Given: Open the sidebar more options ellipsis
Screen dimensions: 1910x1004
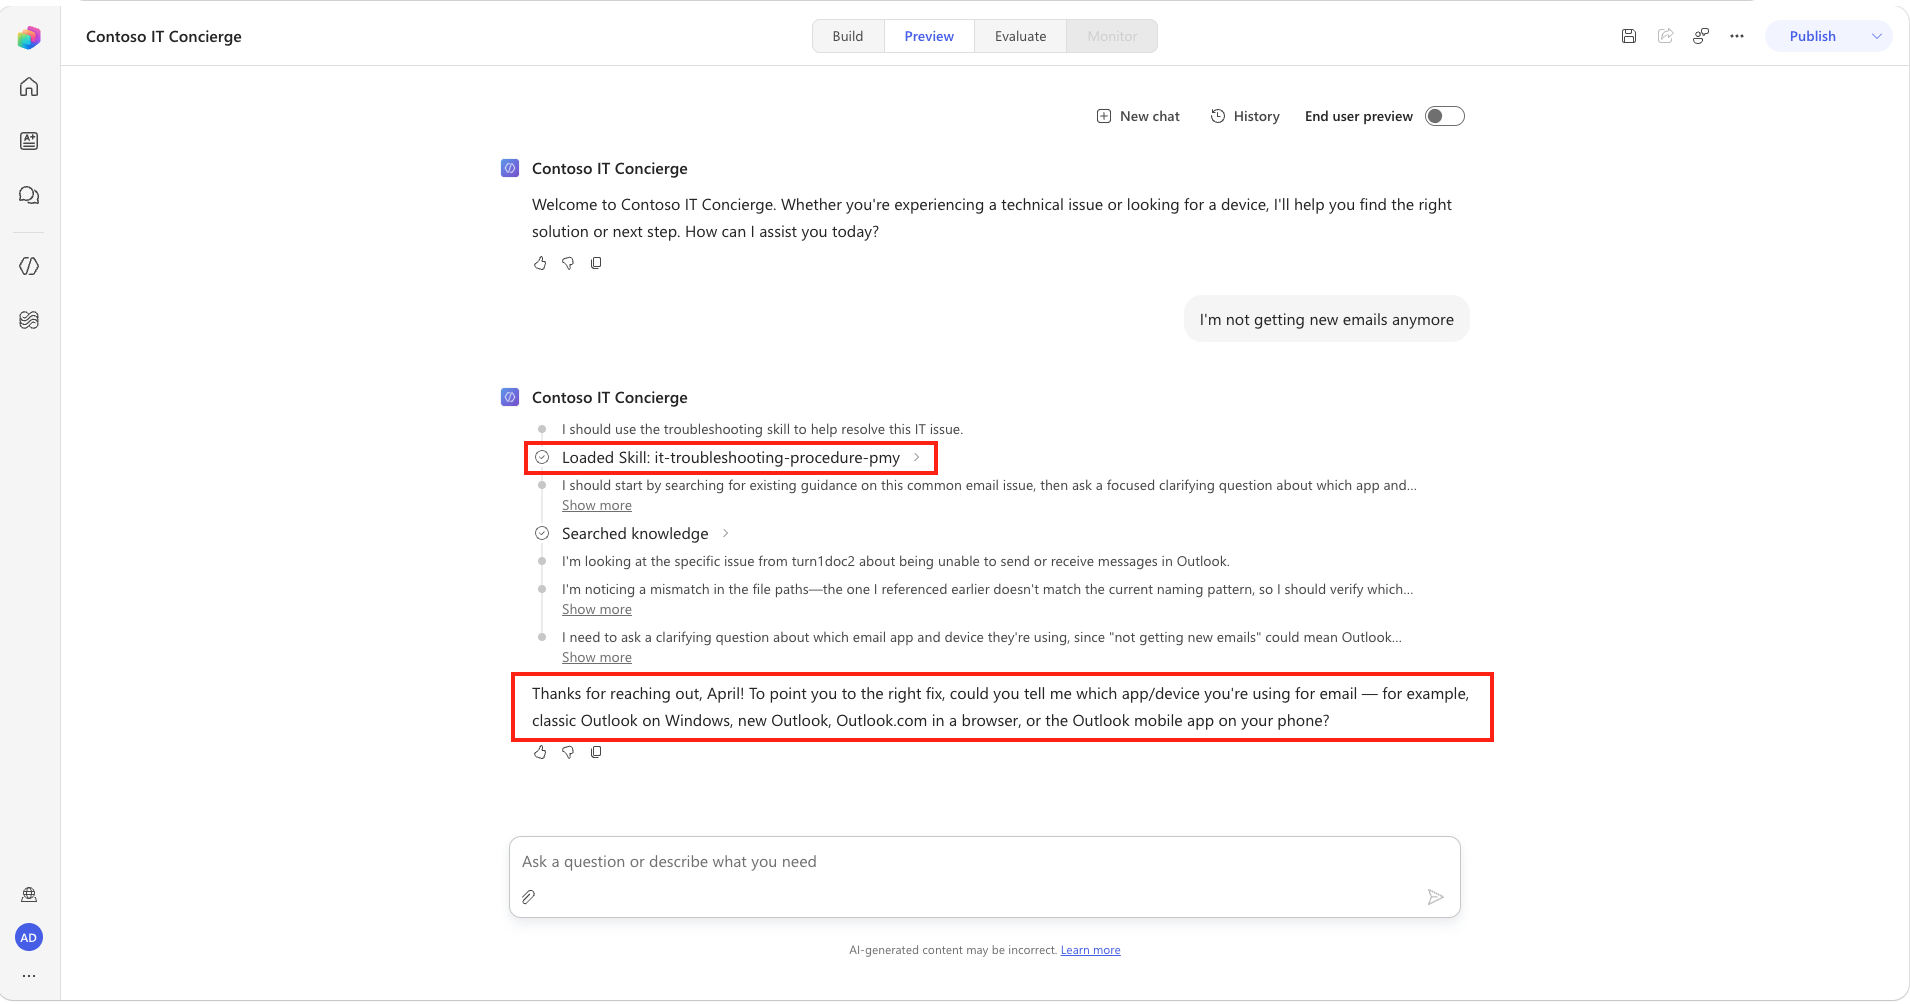Looking at the screenshot, I should [29, 976].
